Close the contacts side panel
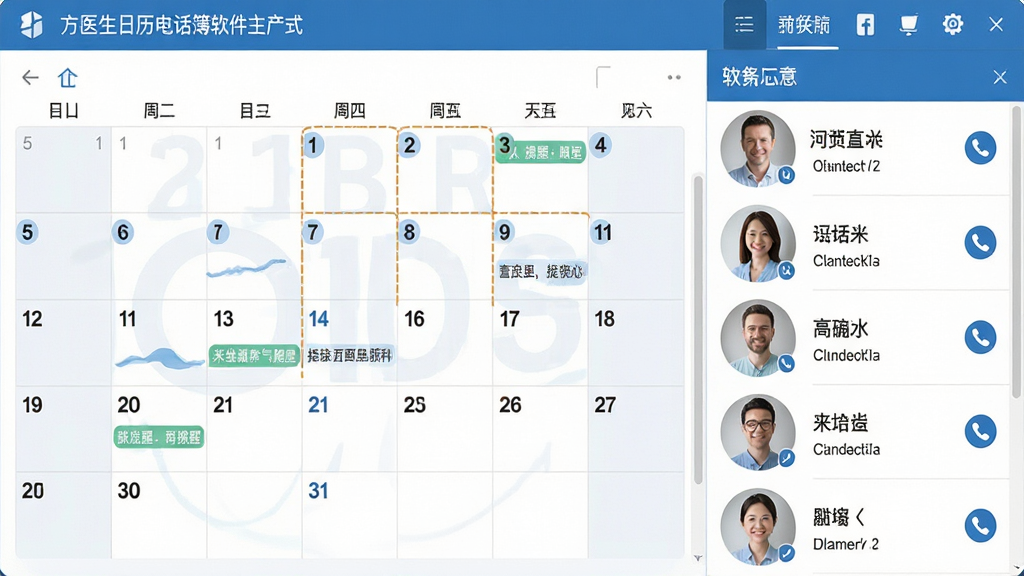The width and height of the screenshot is (1024, 576). click(x=999, y=77)
